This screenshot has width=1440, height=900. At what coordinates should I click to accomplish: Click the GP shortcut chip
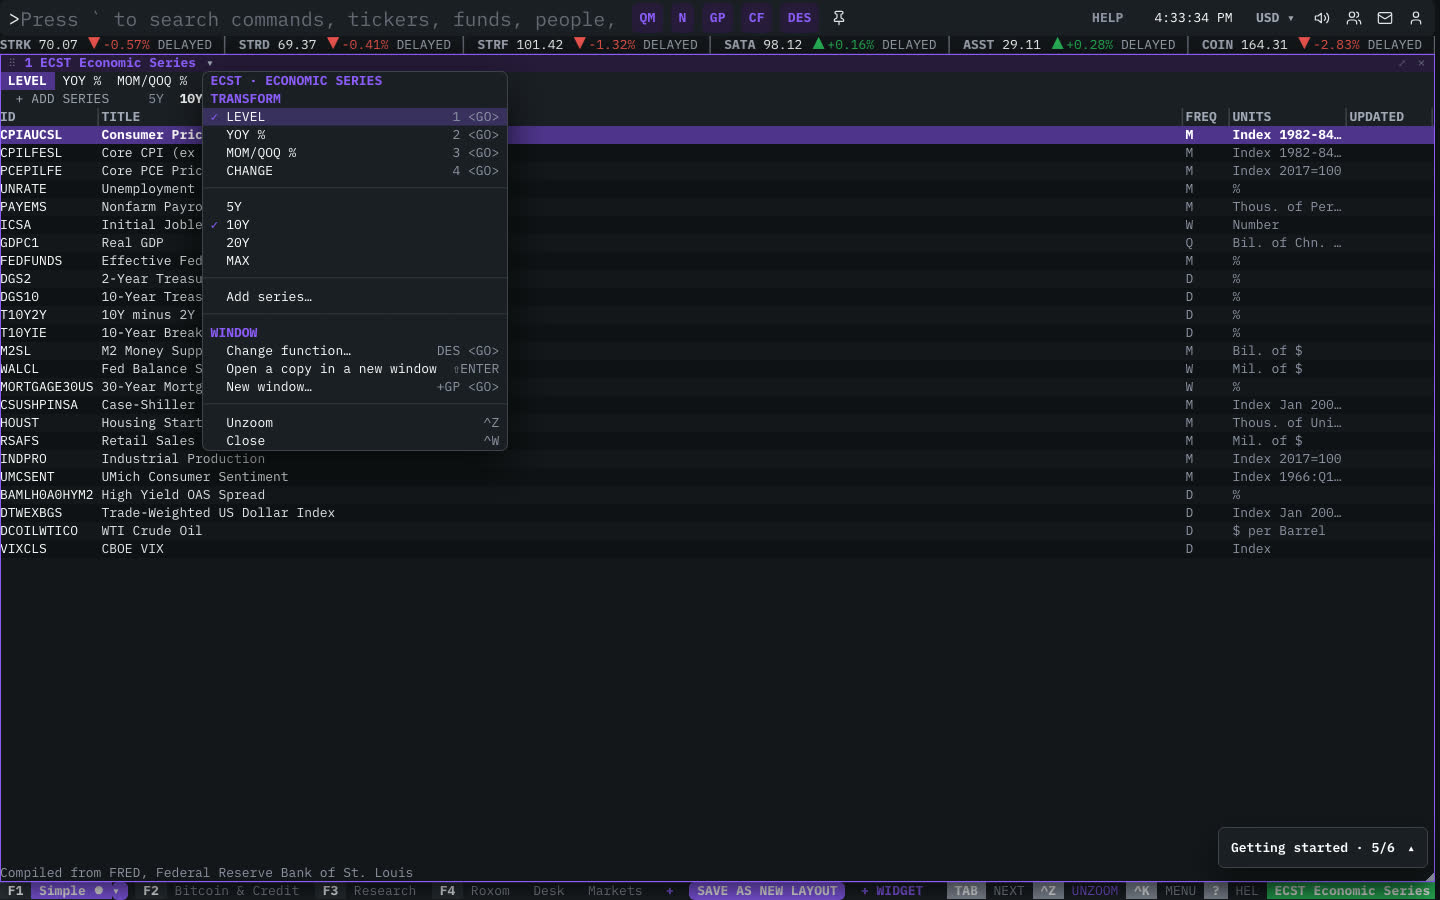pos(718,18)
